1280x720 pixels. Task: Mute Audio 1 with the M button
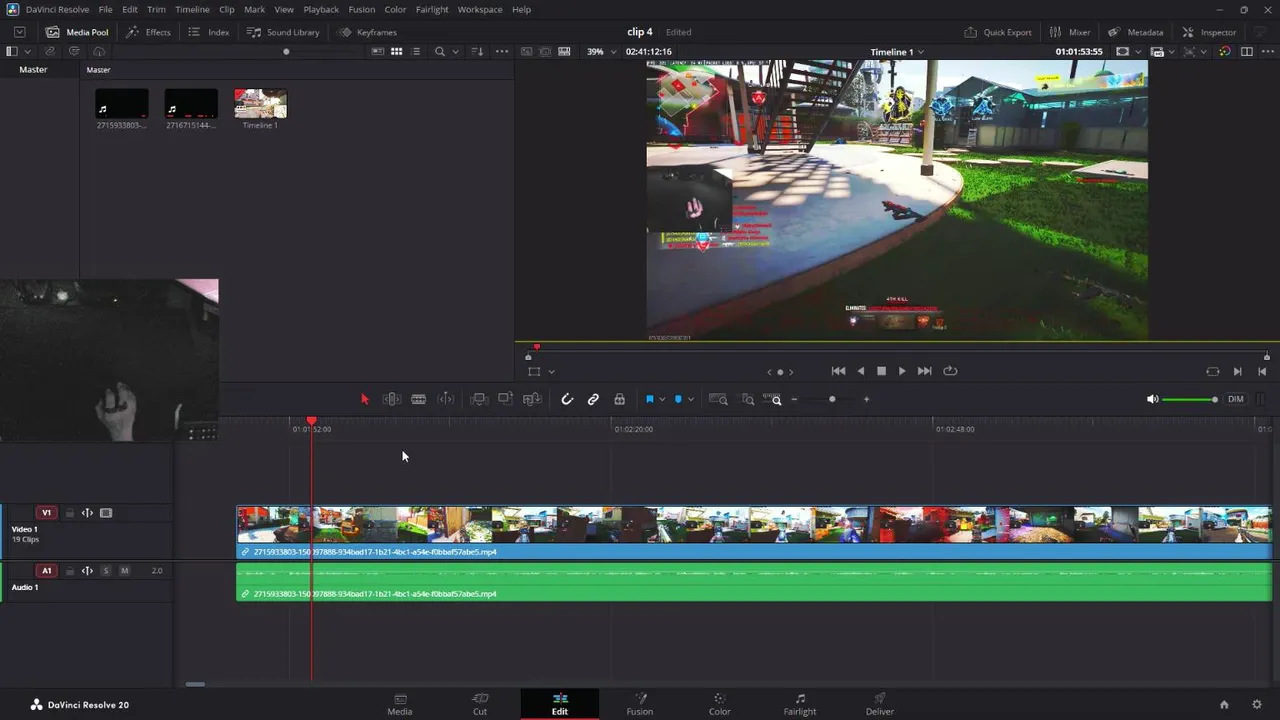coord(124,571)
